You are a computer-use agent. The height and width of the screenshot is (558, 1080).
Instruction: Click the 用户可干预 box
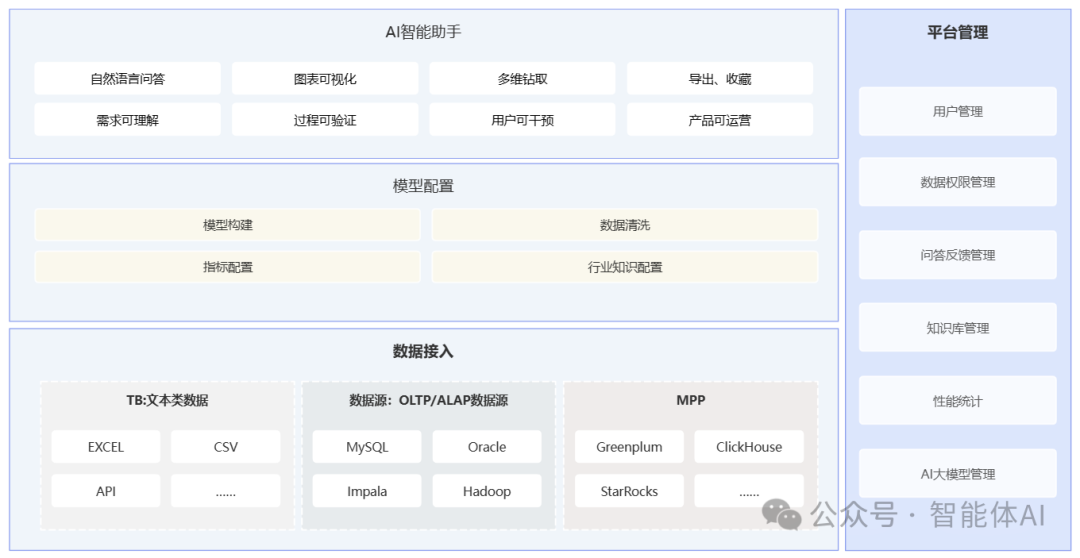522,120
